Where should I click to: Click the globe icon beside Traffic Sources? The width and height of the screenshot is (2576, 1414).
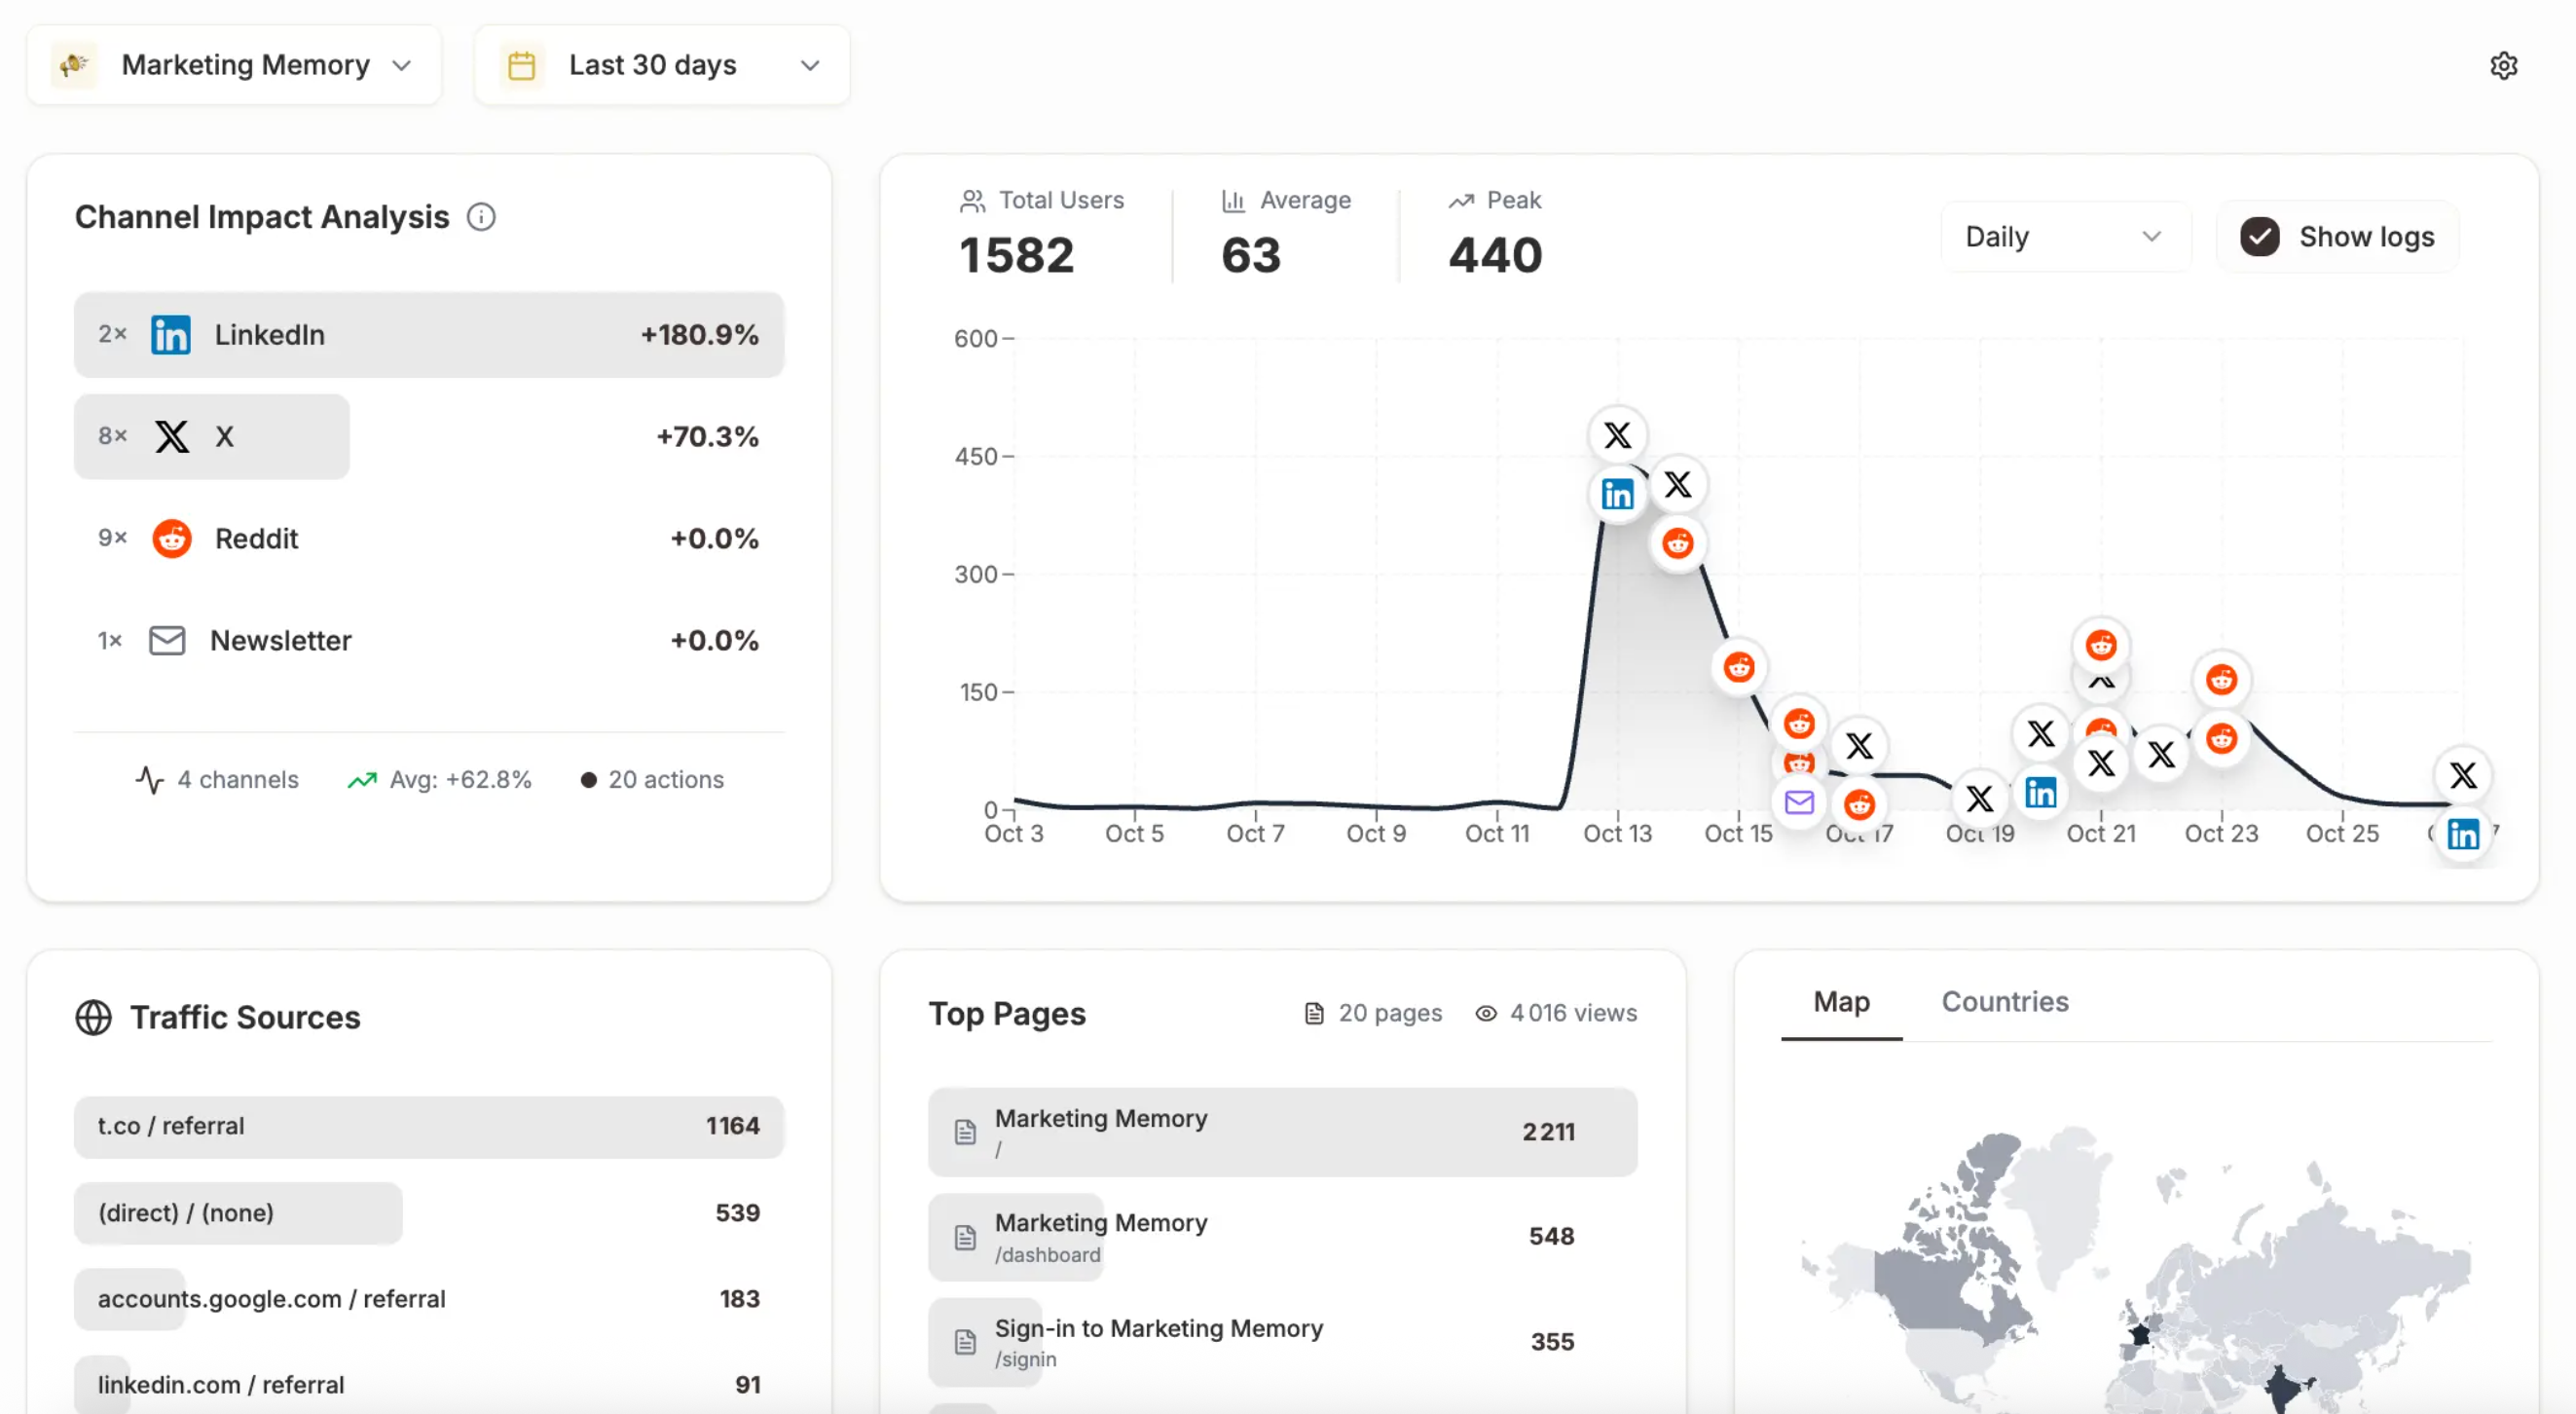coord(94,1017)
